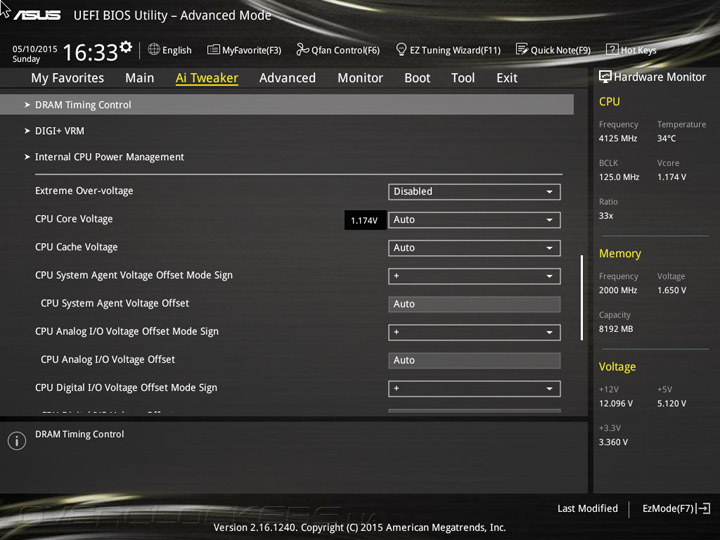Image resolution: width=720 pixels, height=540 pixels.
Task: Click the 16:33 clock time
Action: point(90,52)
